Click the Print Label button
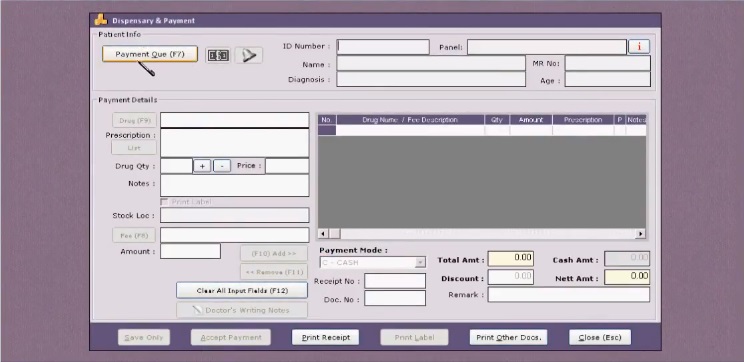 tap(414, 337)
